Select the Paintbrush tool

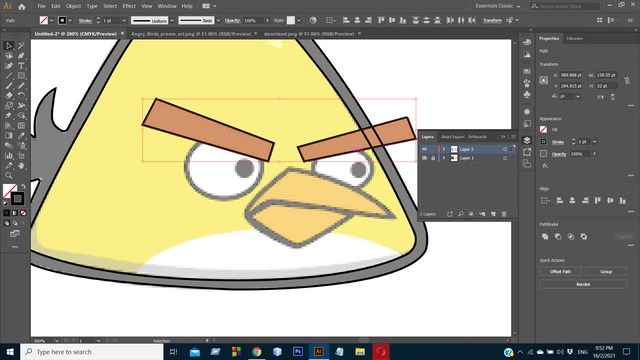point(9,86)
